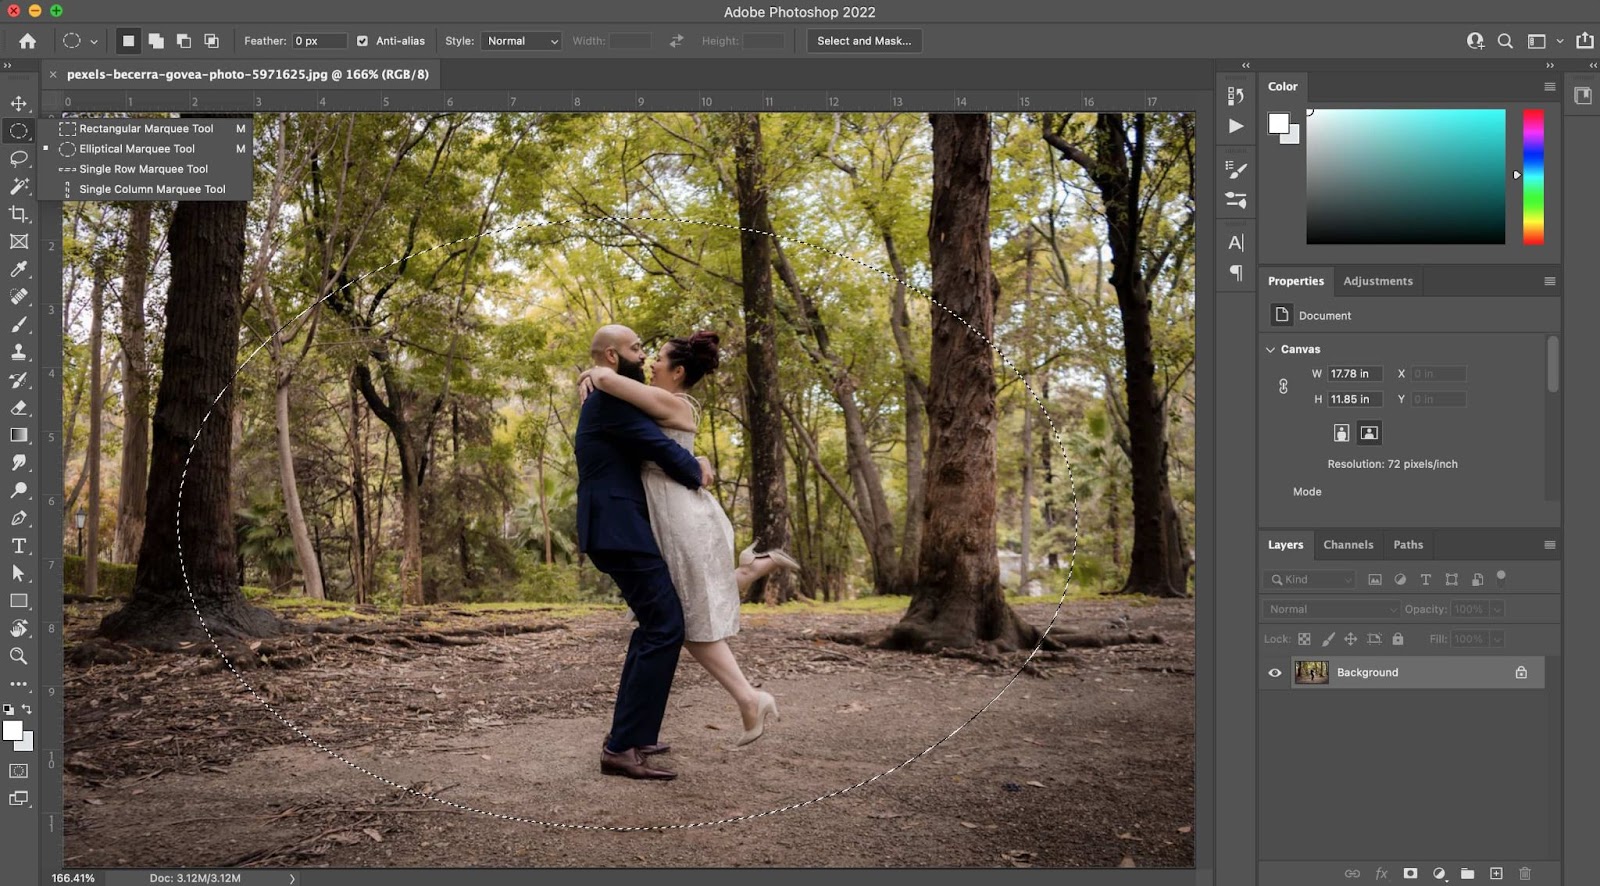
Task: Toggle the canvas width-height link icon
Action: [x=1283, y=386]
